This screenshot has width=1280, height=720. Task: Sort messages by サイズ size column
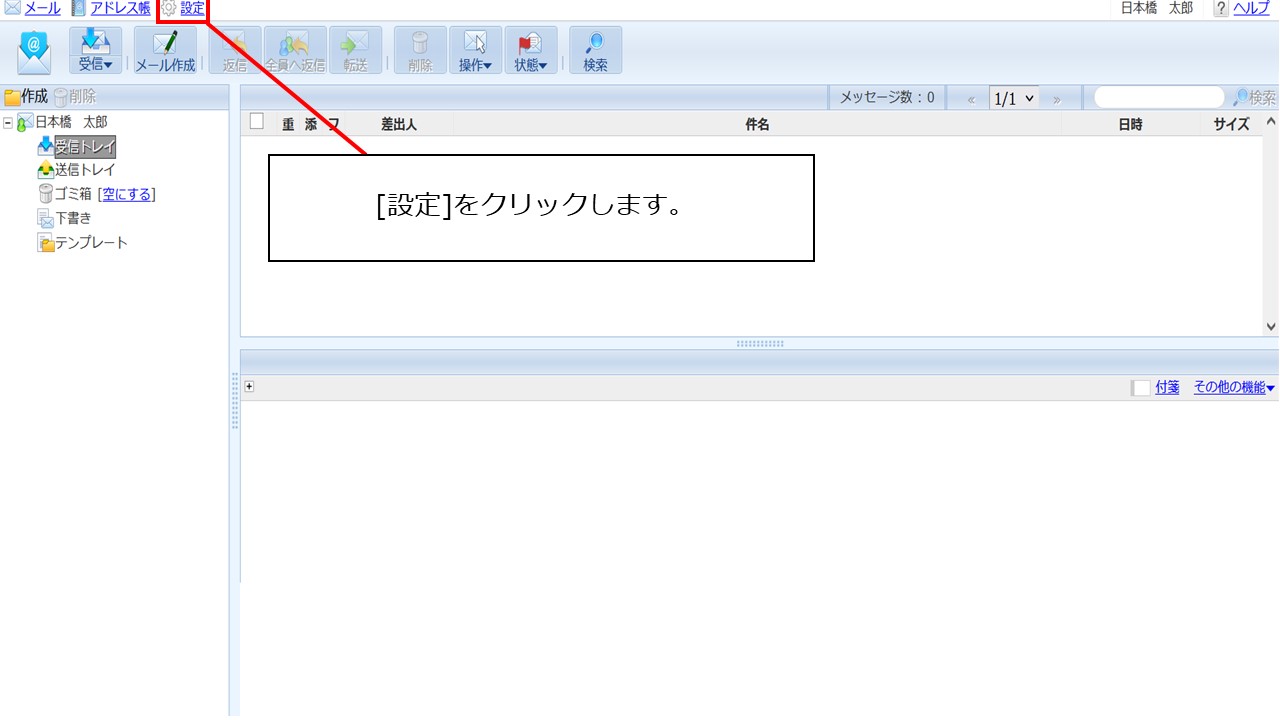point(1231,124)
